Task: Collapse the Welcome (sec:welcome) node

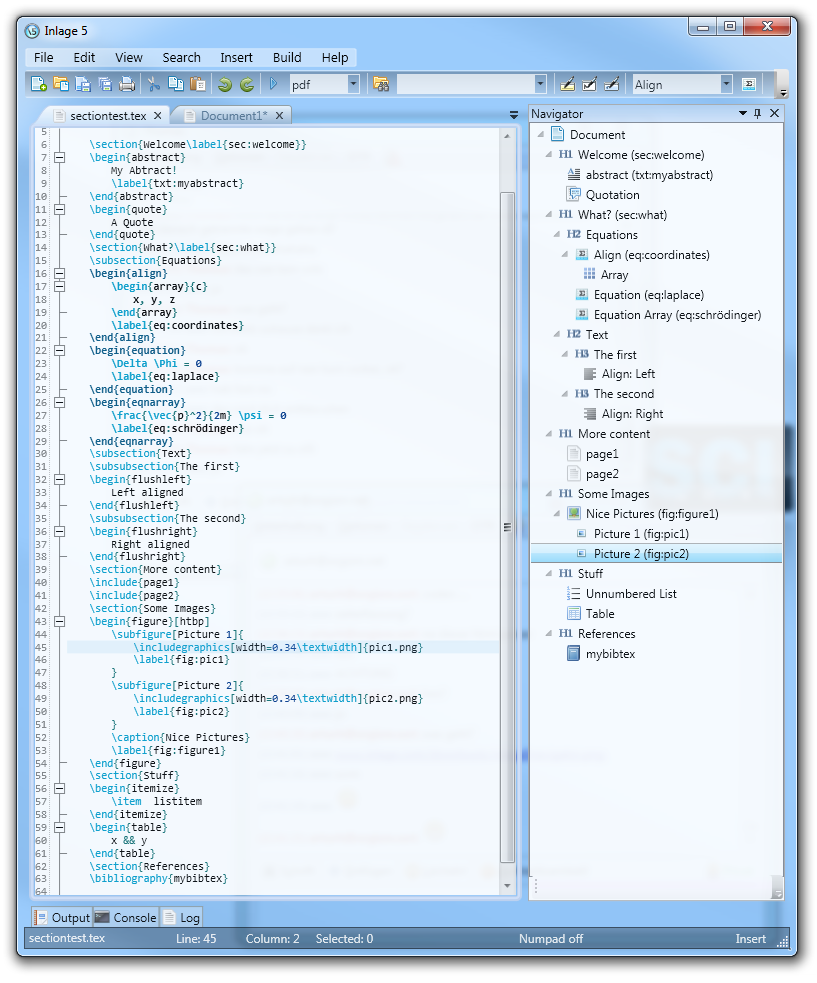Action: pos(549,154)
